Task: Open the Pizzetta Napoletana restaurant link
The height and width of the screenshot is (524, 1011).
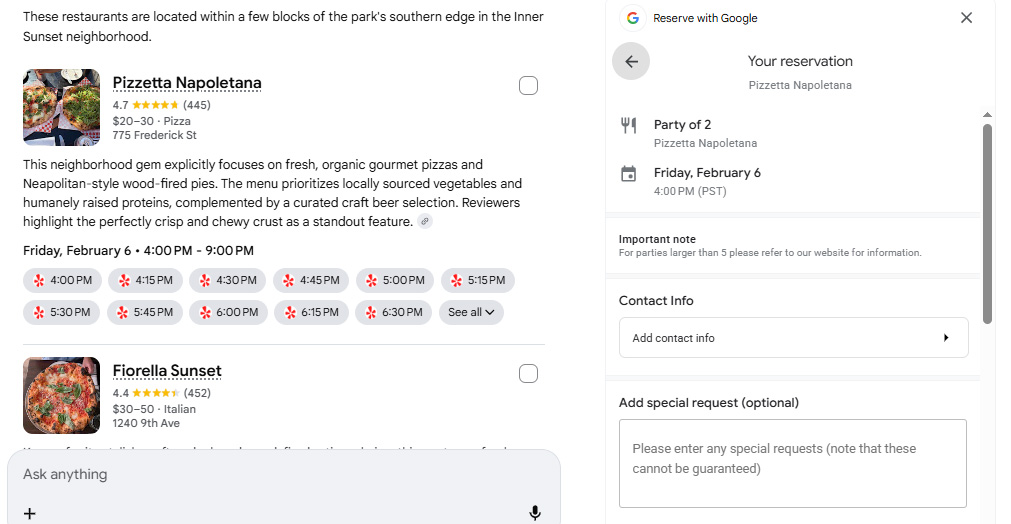Action: [x=187, y=83]
